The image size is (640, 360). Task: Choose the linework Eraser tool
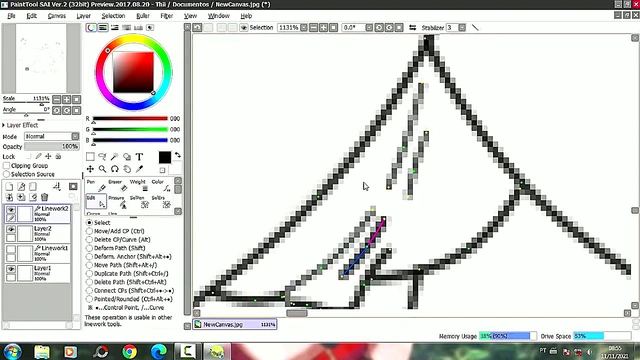117,185
